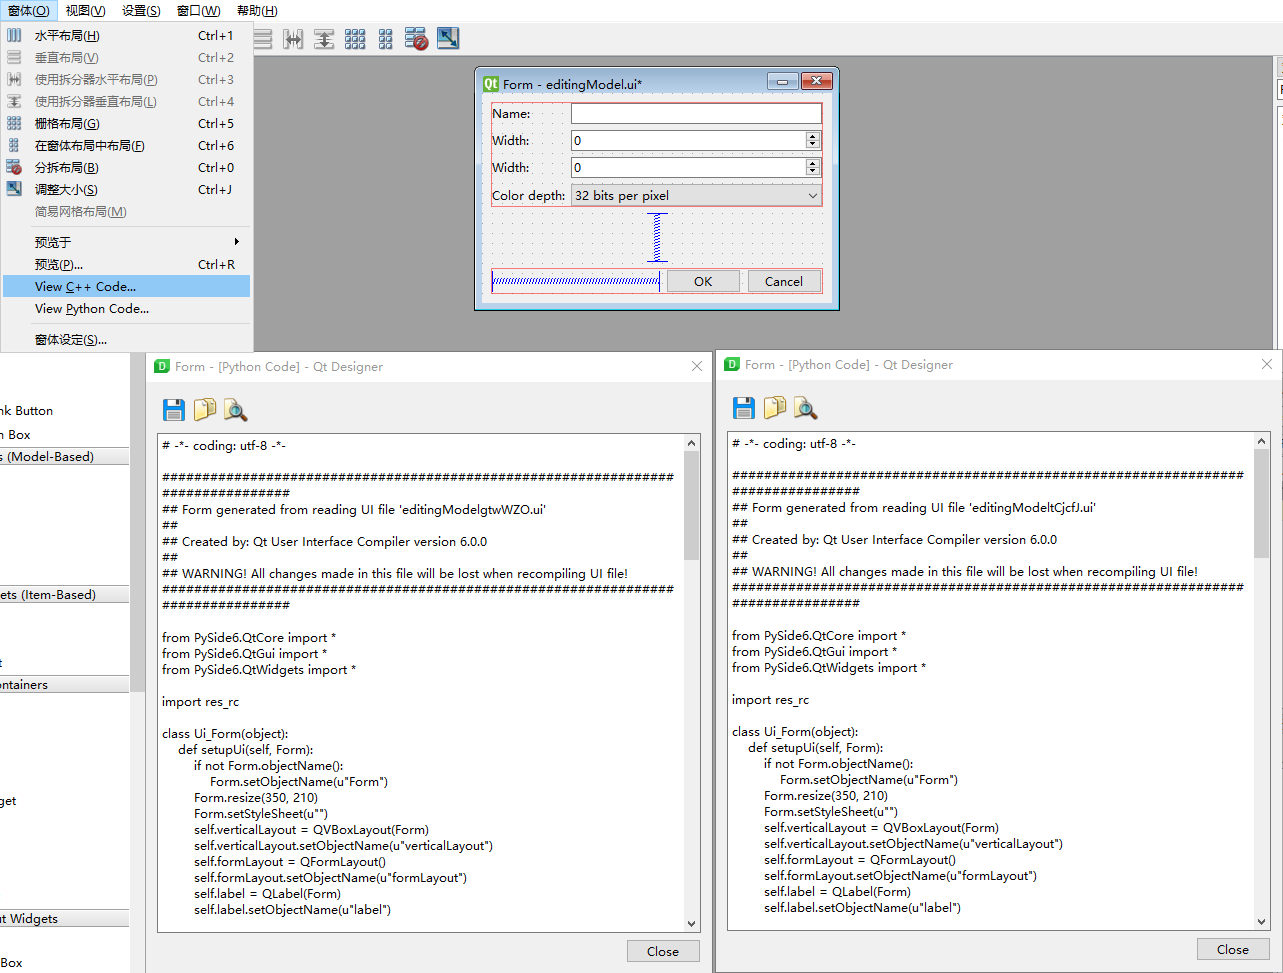Click the break layout toolbar icon
The width and height of the screenshot is (1283, 973).
click(x=415, y=38)
